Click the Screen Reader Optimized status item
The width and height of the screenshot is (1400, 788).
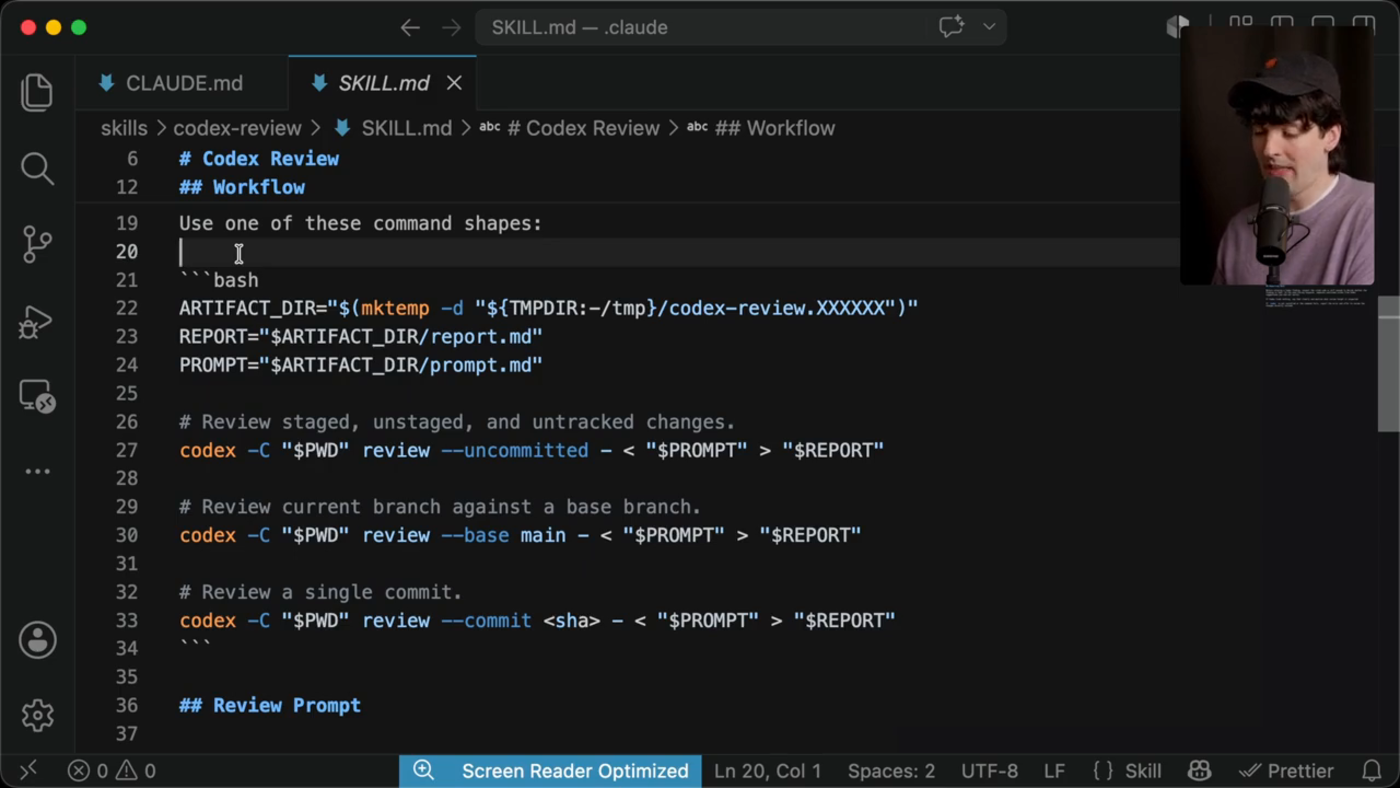pyautogui.click(x=575, y=770)
